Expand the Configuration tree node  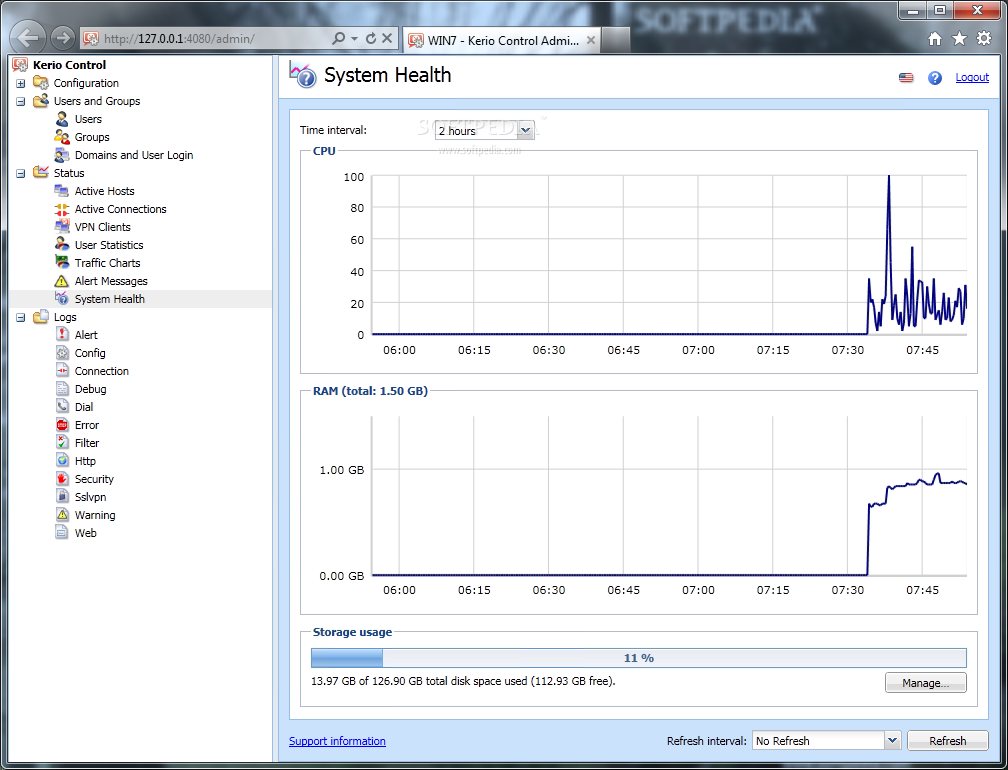point(21,84)
